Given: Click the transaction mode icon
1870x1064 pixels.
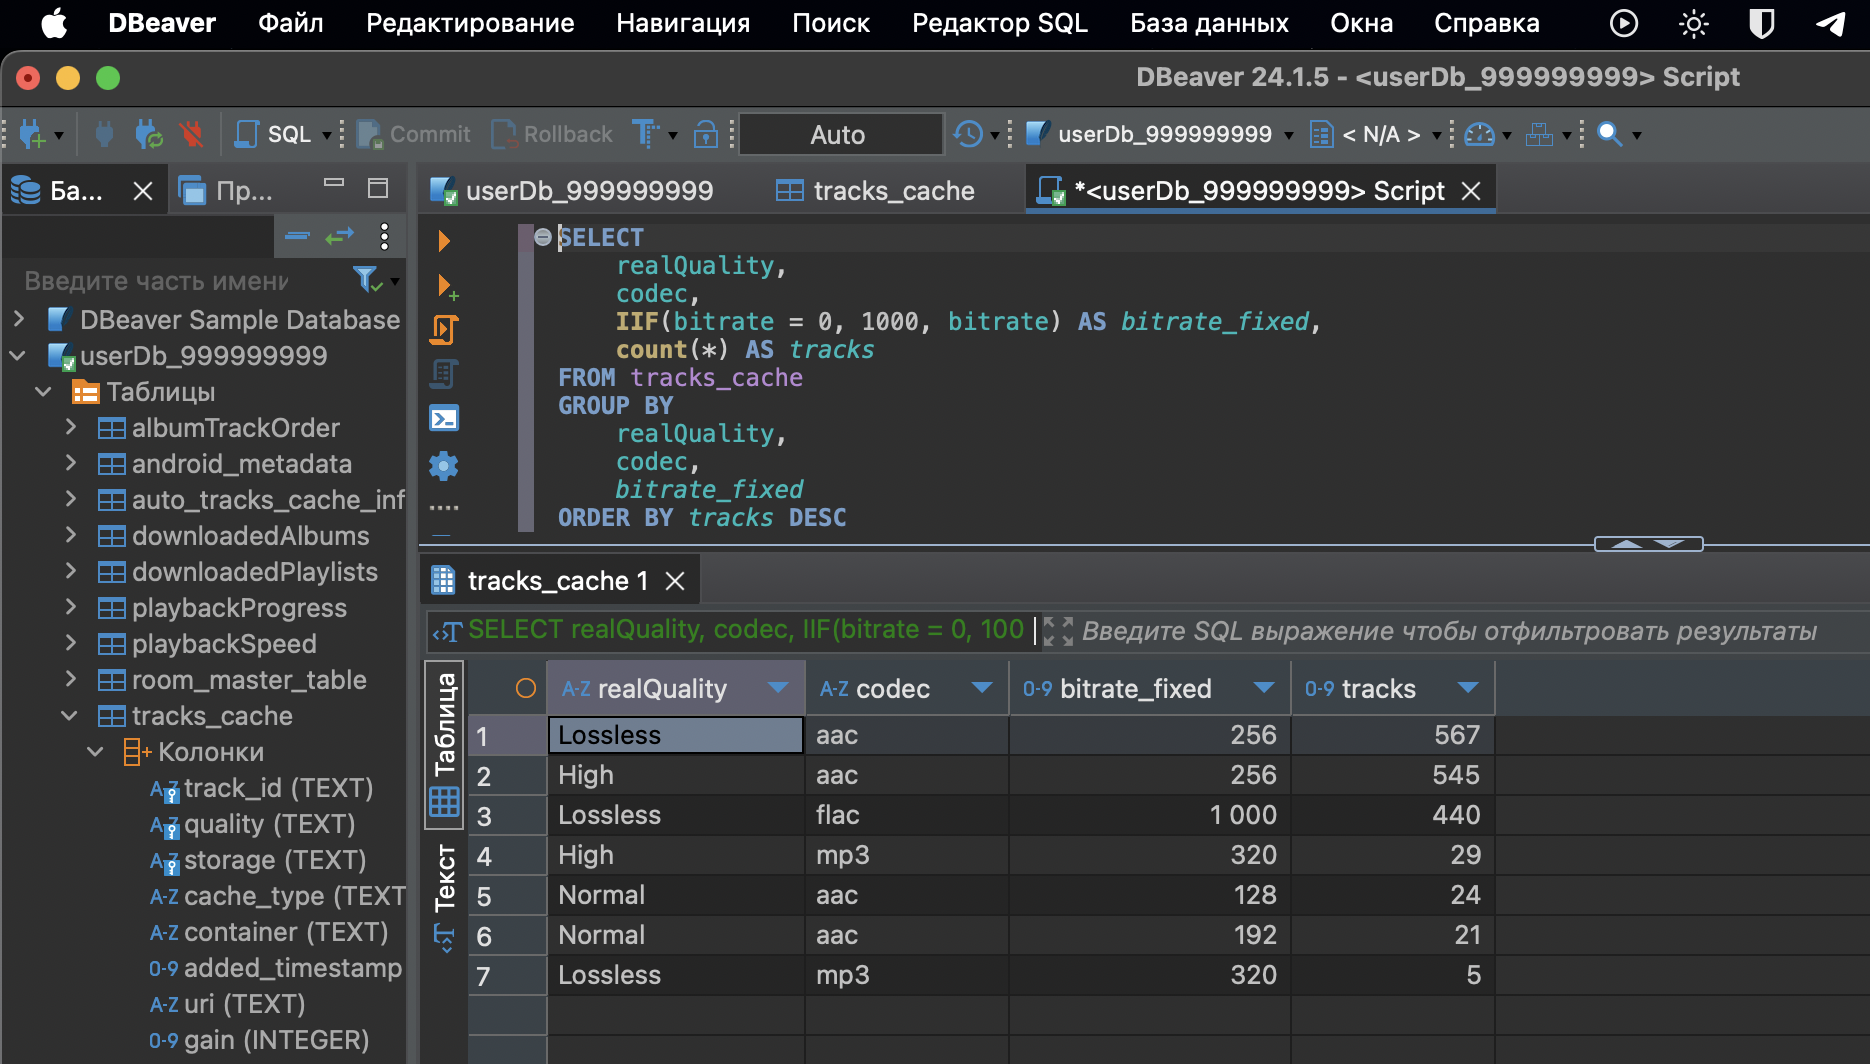Looking at the screenshot, I should [645, 134].
